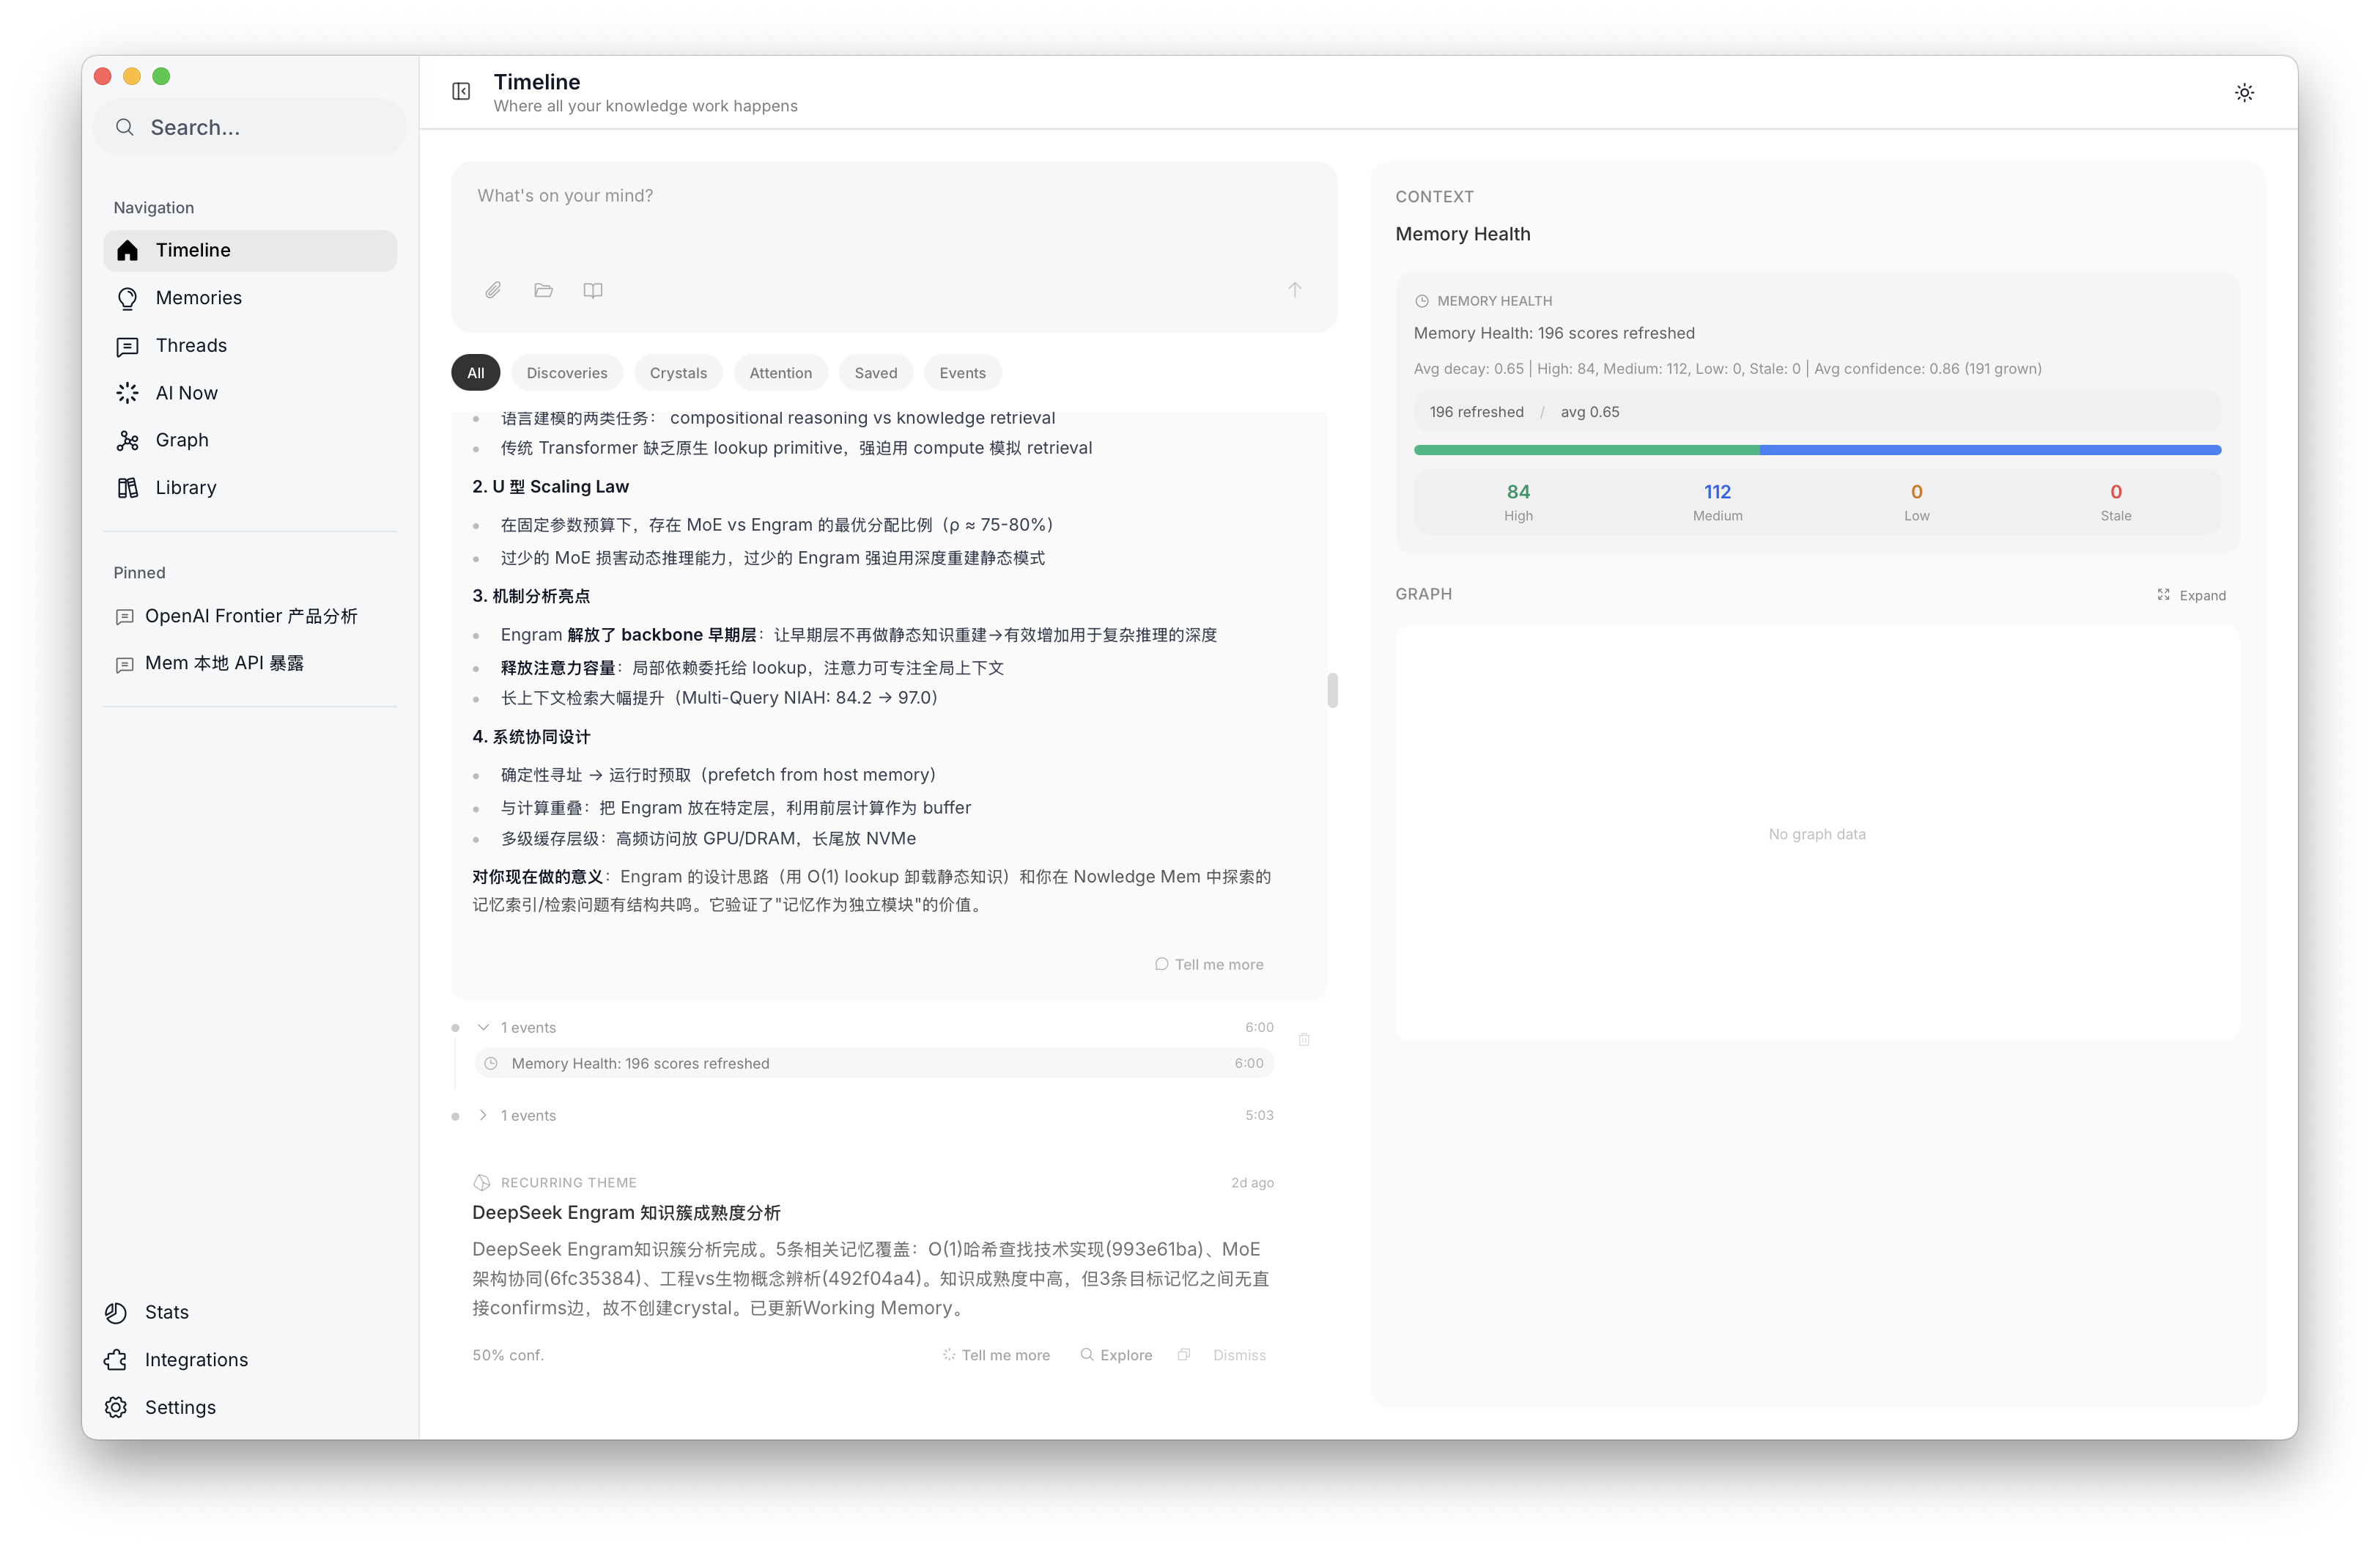Dismiss the DeepSeek Engram theme card
Image resolution: width=2380 pixels, height=1548 pixels.
(x=1239, y=1355)
